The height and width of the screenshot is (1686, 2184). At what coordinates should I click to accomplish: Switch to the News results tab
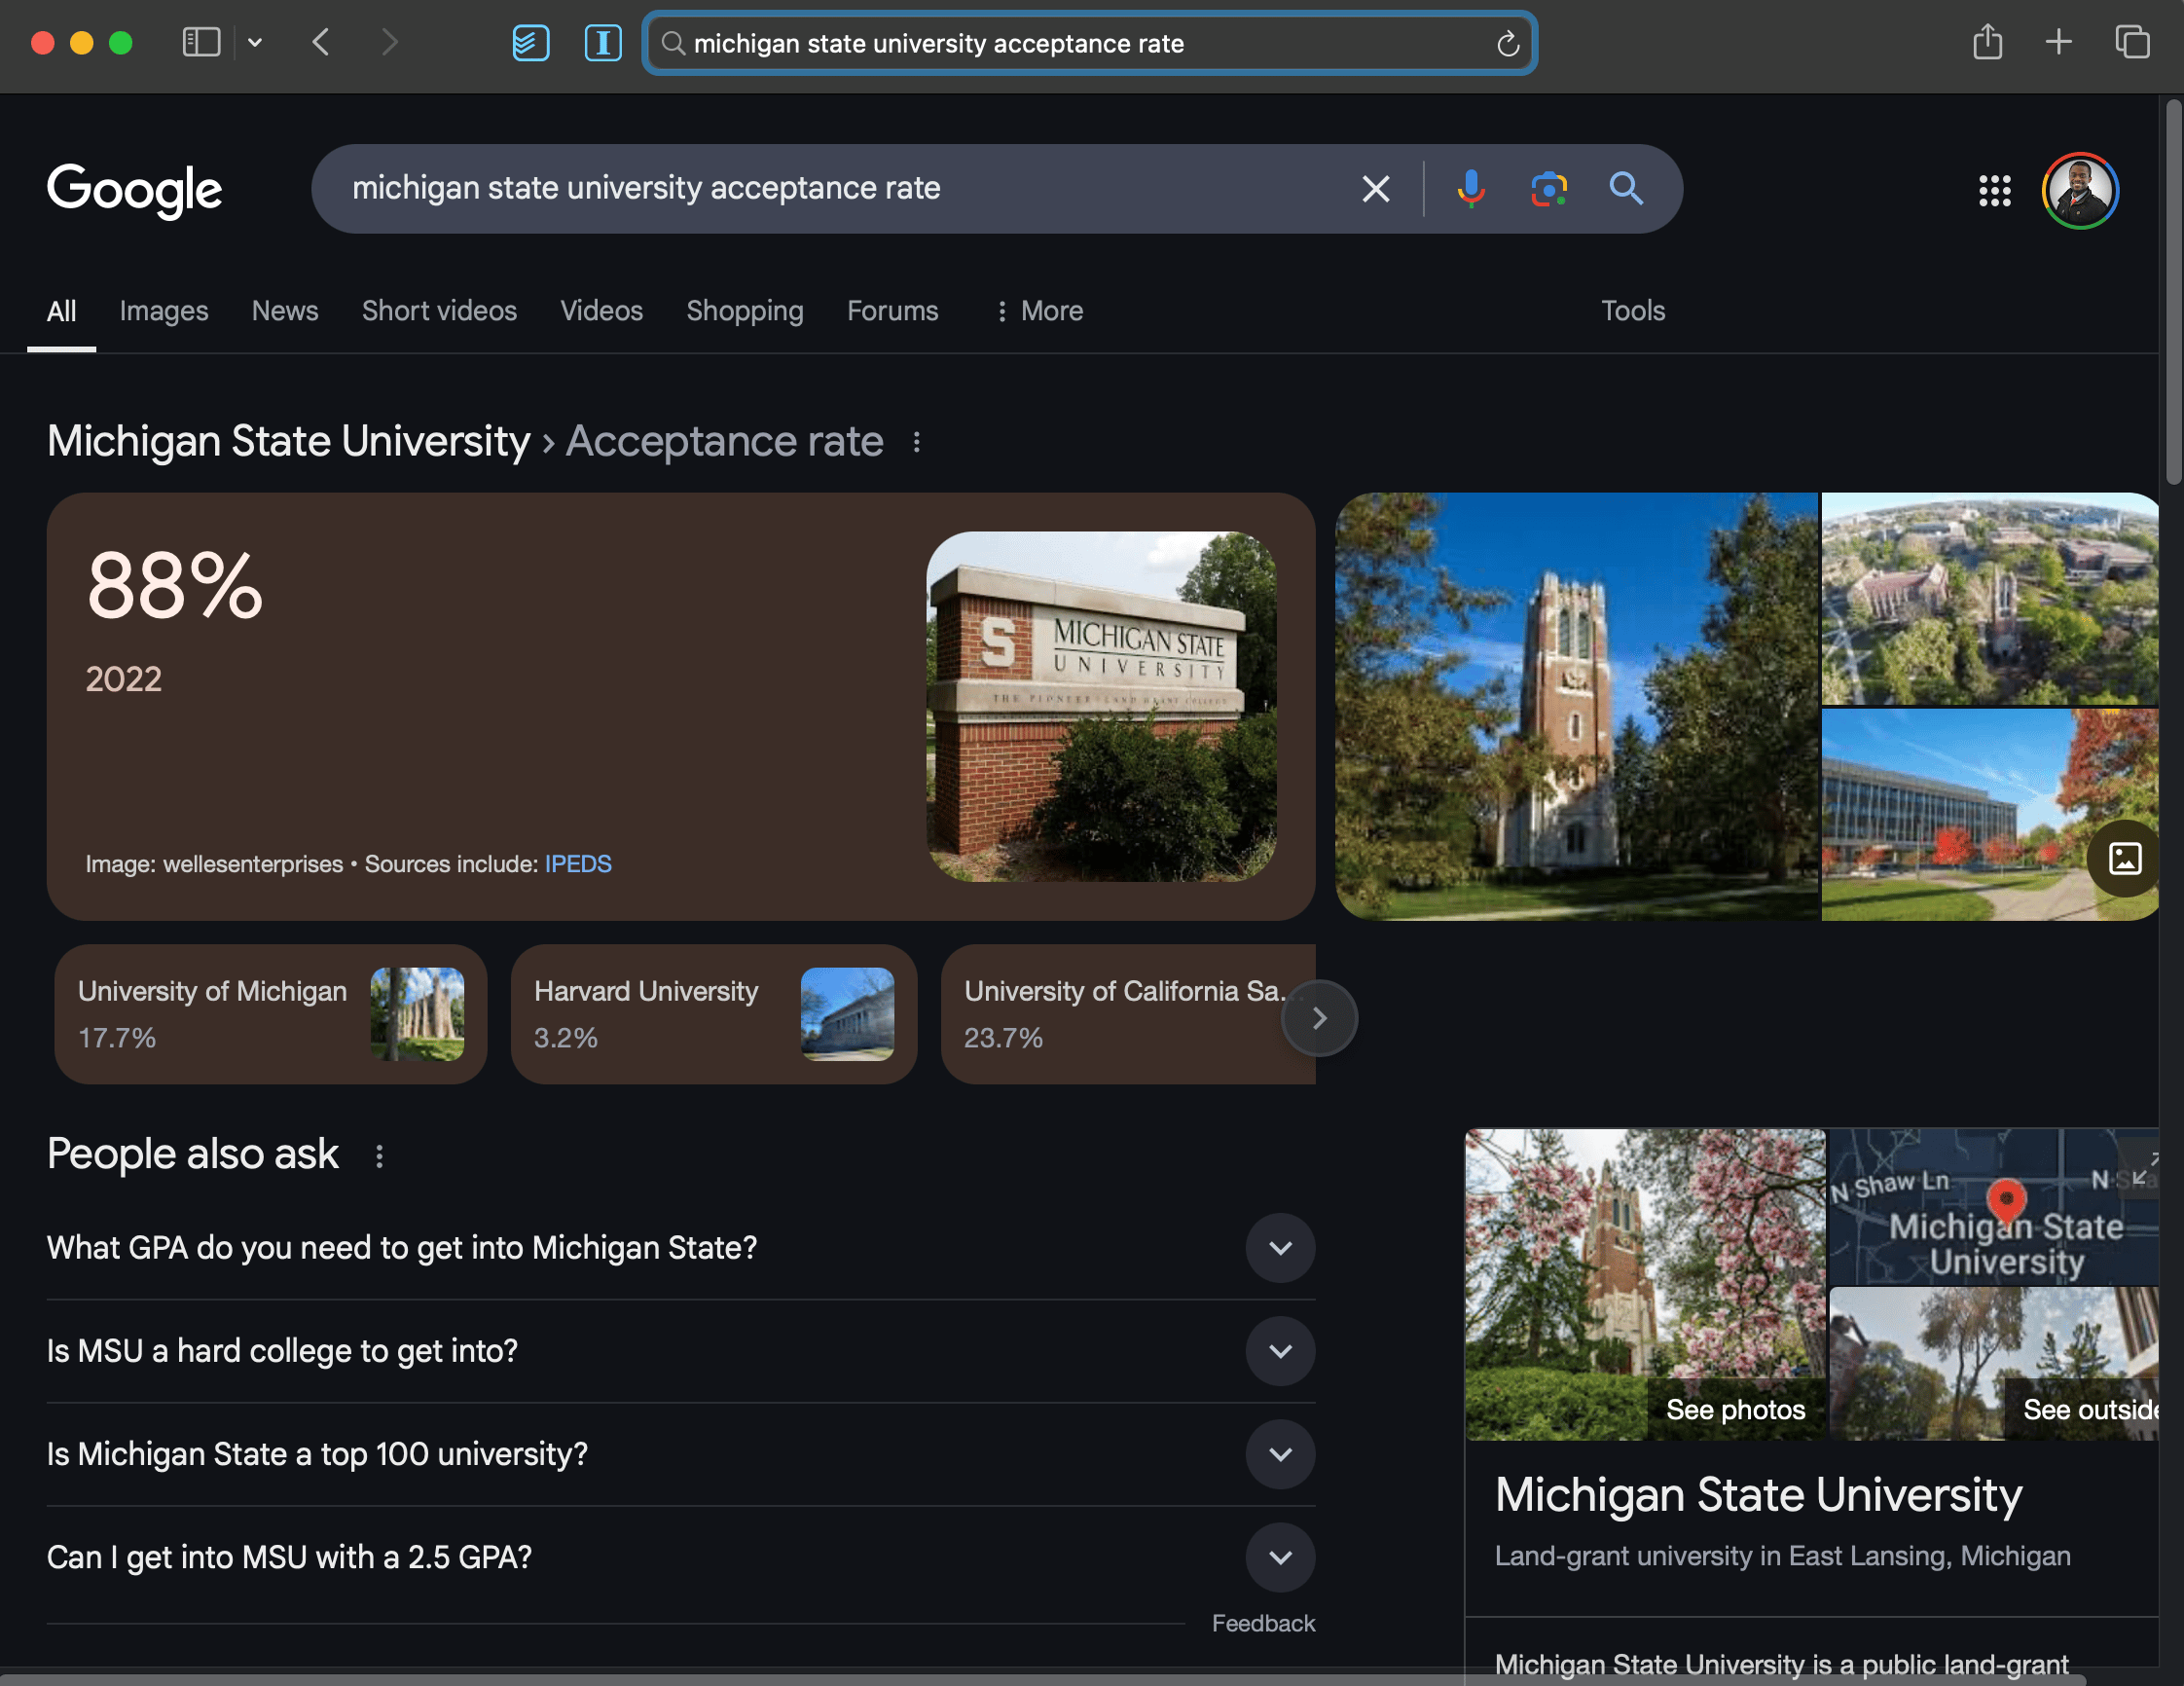pyautogui.click(x=285, y=311)
